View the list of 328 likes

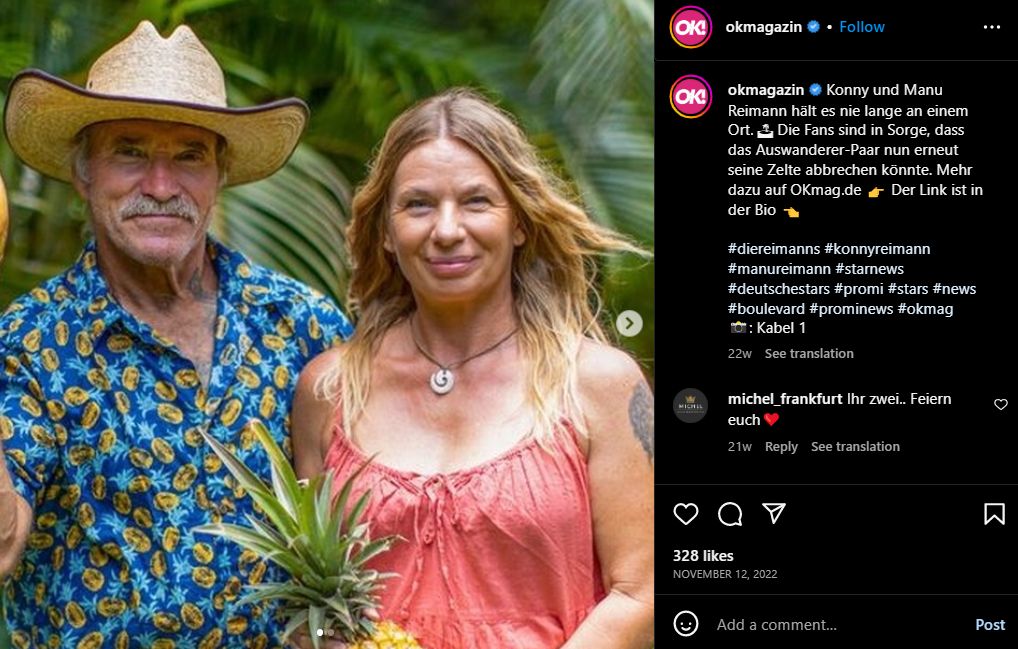click(x=703, y=556)
